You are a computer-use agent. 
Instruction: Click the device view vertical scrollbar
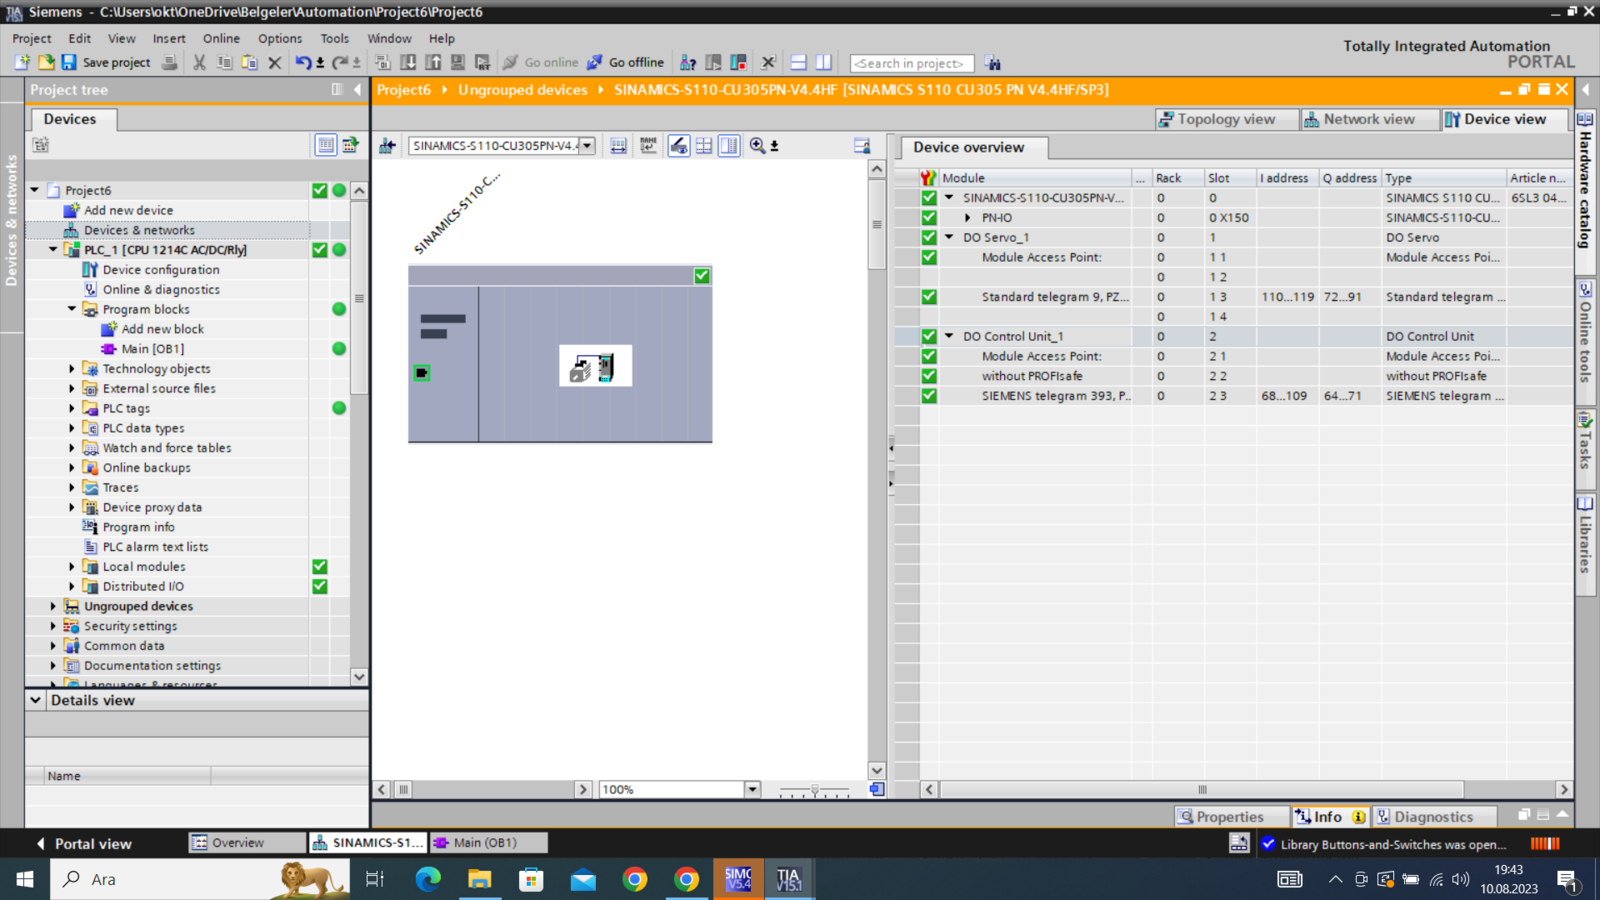pos(877,225)
